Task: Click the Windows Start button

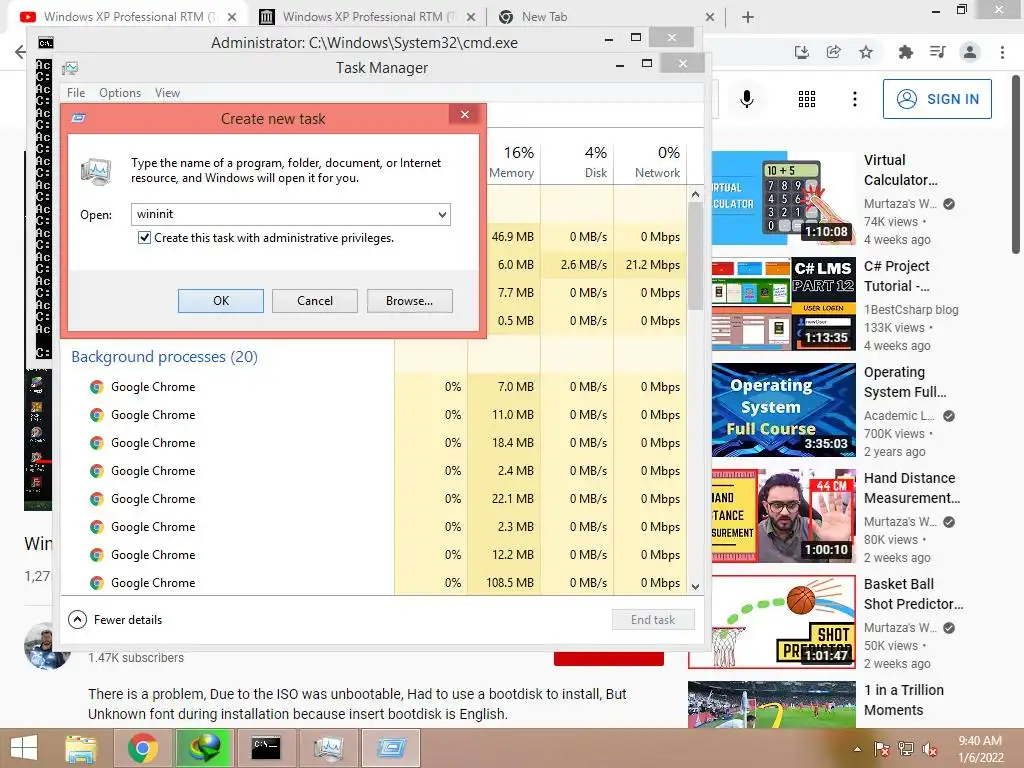Action: pos(24,748)
